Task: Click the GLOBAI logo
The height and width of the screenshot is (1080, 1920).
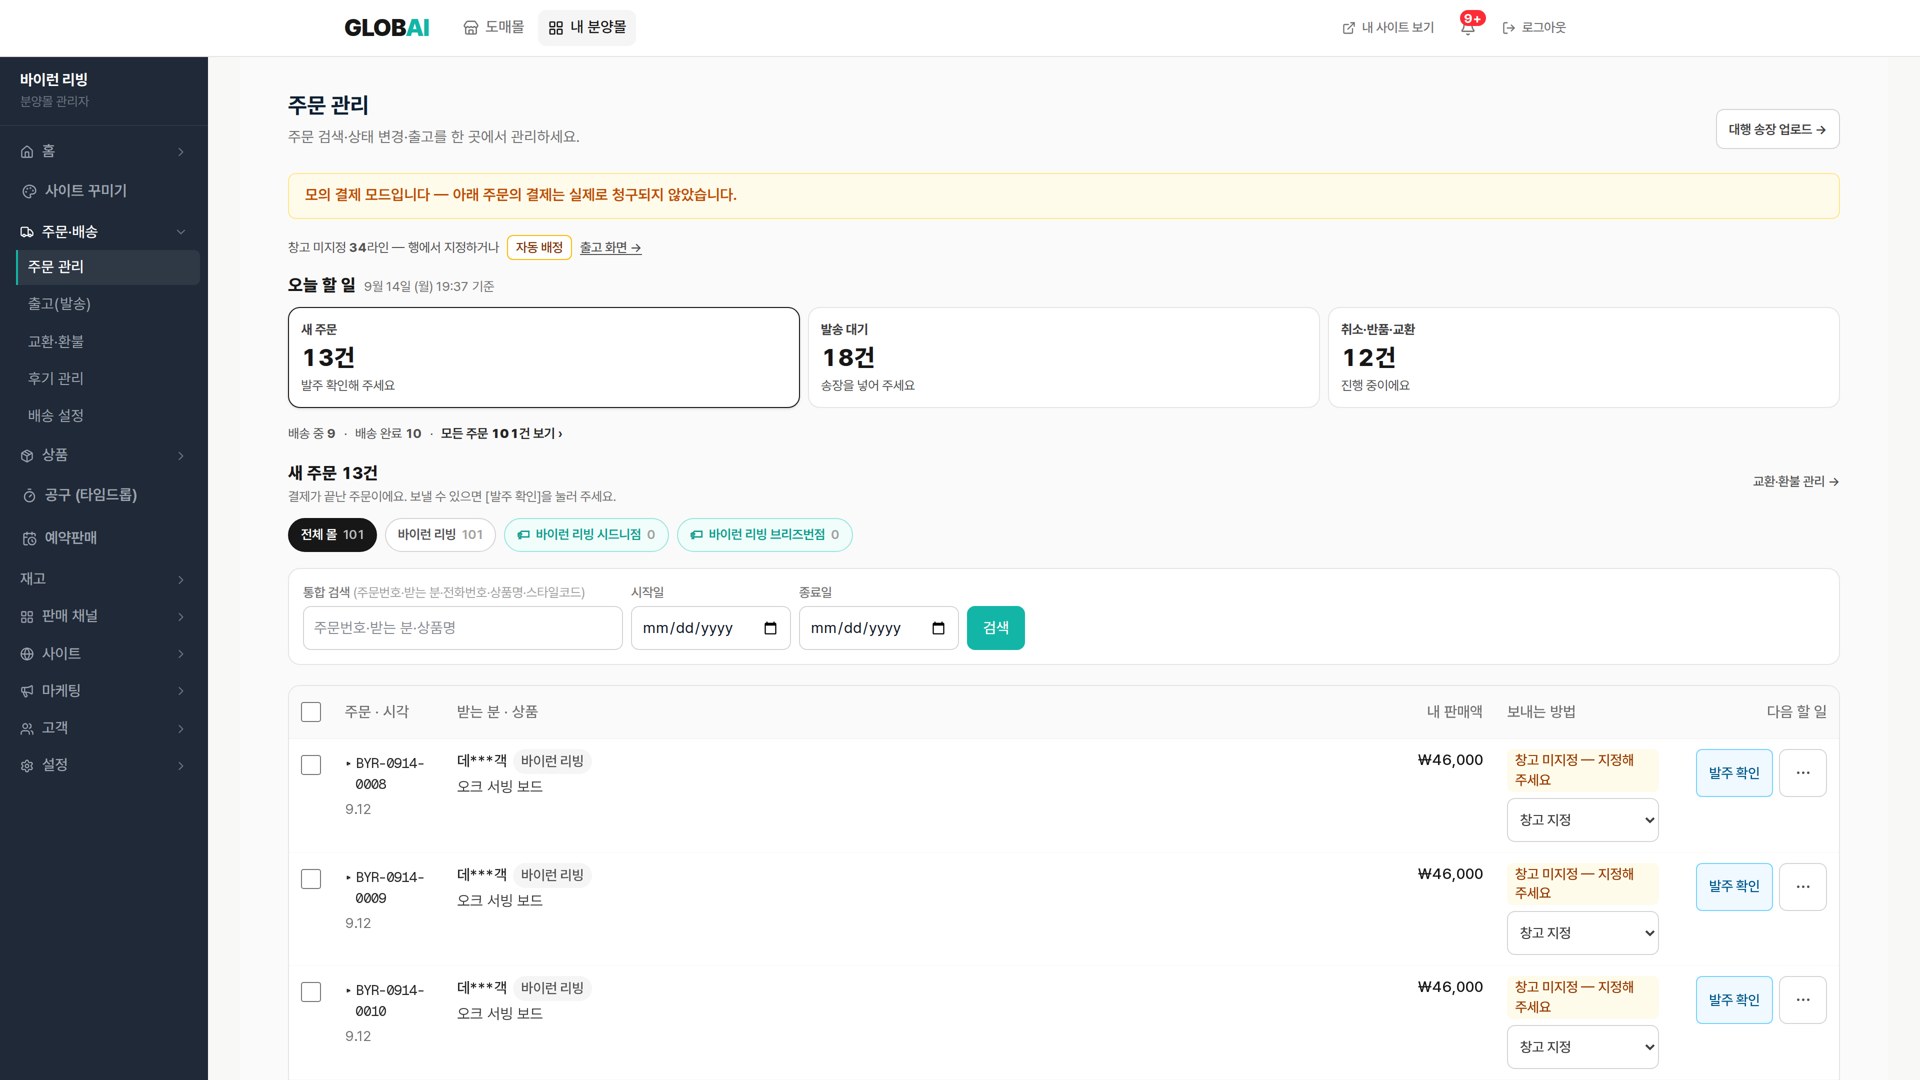Action: pos(387,28)
